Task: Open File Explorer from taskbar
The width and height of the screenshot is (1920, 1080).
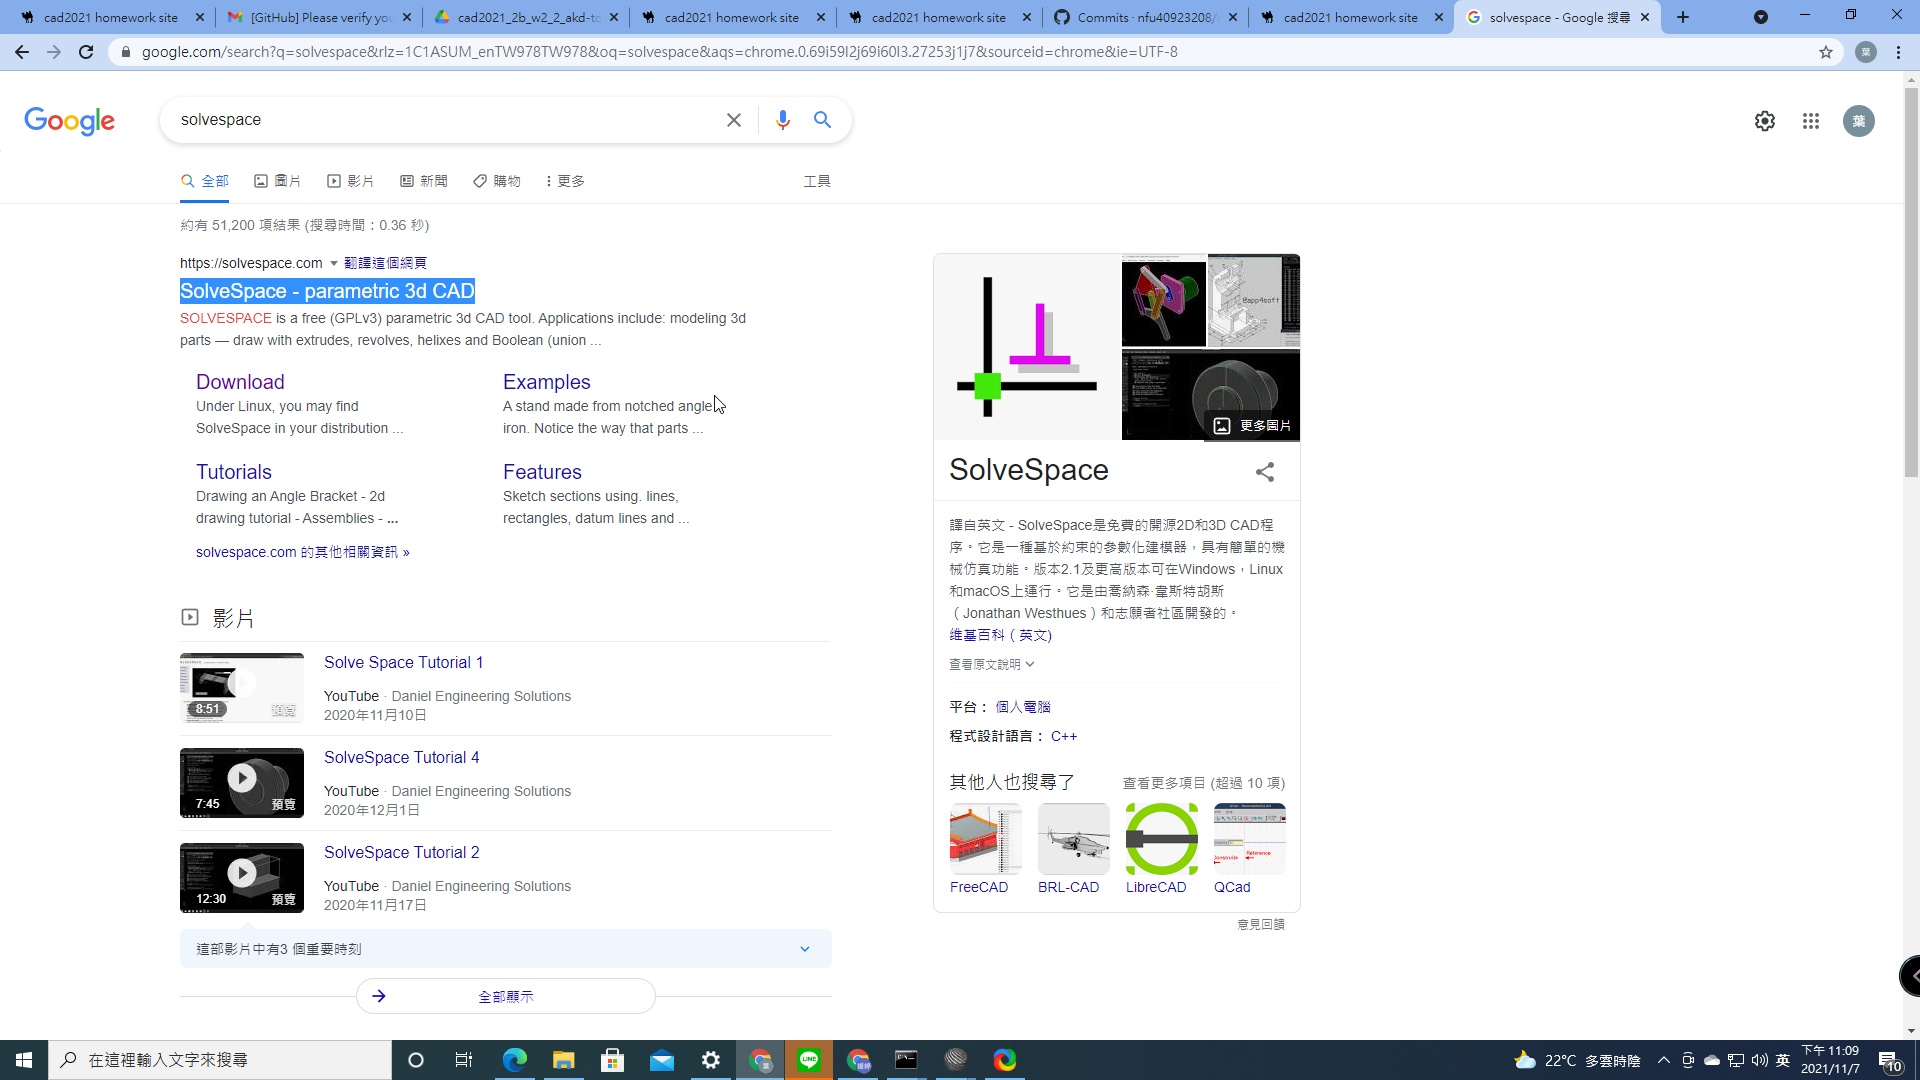Action: (x=564, y=1060)
